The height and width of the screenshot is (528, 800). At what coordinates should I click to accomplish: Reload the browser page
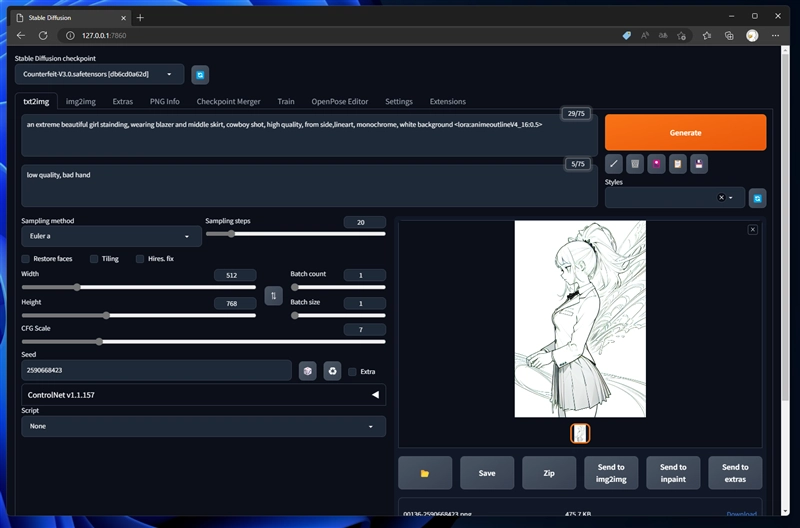(x=43, y=35)
